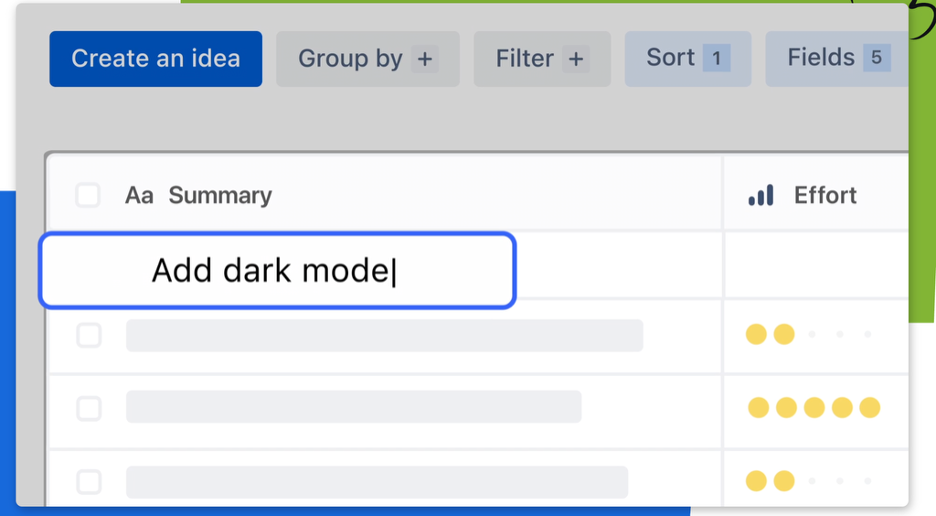Click the Sort count badge
This screenshot has height=516, width=936.
(716, 58)
